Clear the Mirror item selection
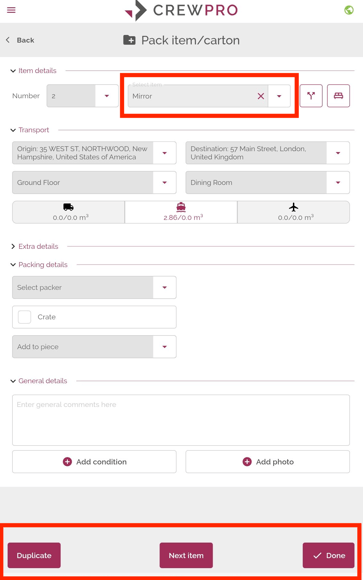The height and width of the screenshot is (580, 363). (261, 96)
